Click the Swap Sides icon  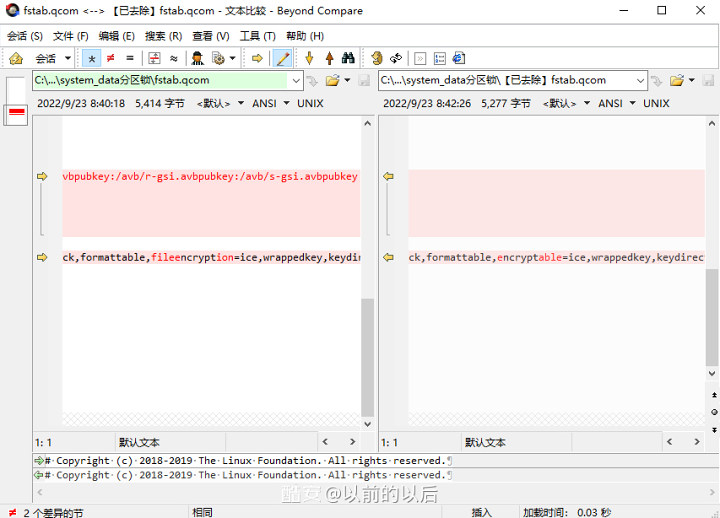pyautogui.click(x=377, y=58)
